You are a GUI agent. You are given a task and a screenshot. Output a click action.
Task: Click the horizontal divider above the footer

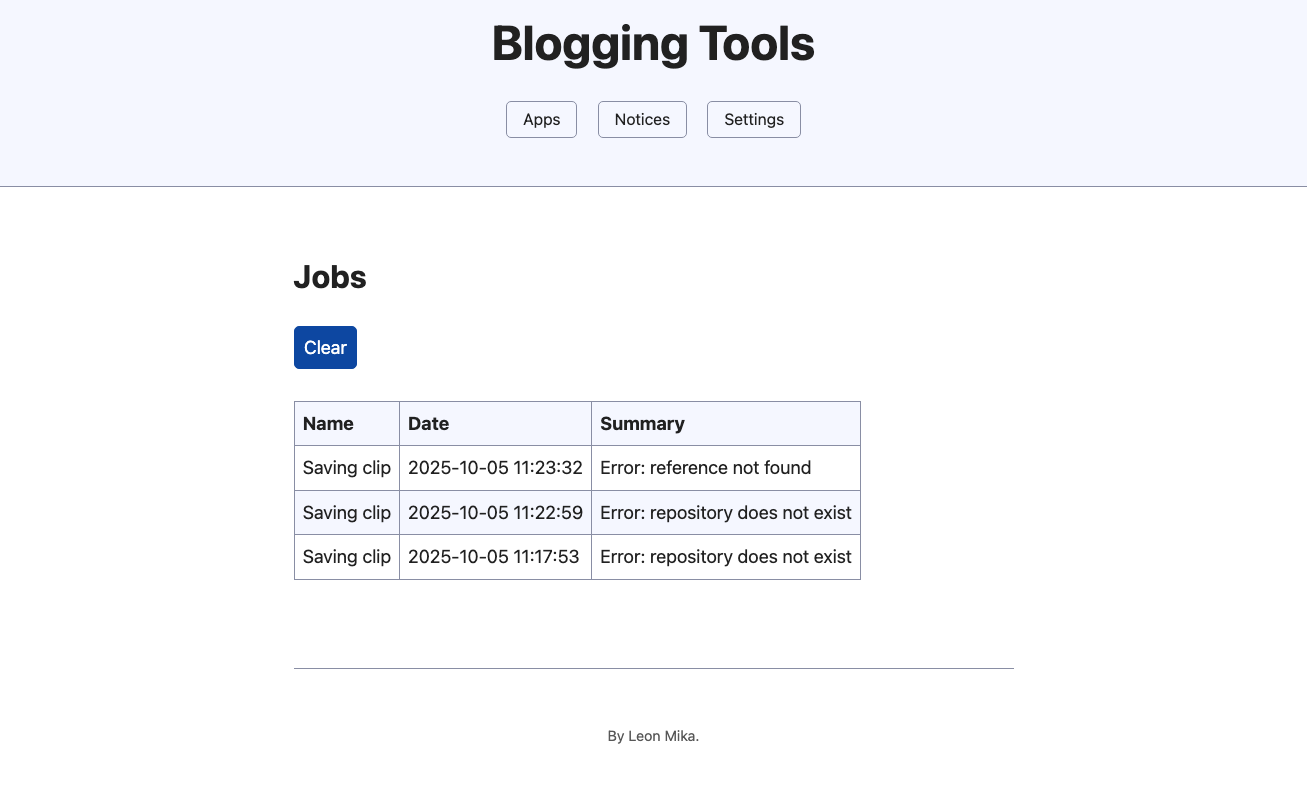[x=653, y=668]
